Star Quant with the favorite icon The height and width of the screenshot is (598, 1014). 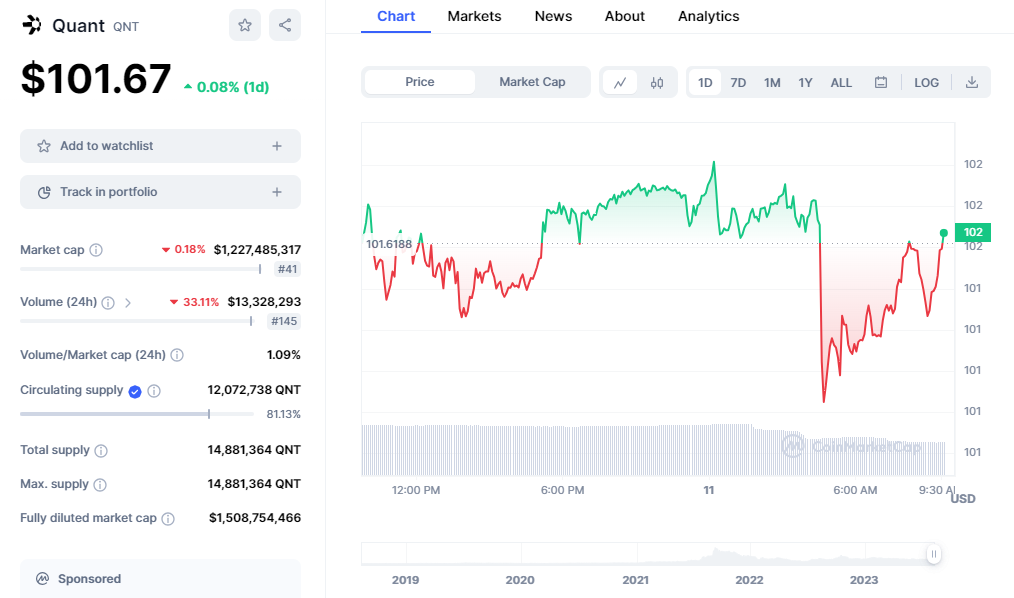pyautogui.click(x=244, y=25)
